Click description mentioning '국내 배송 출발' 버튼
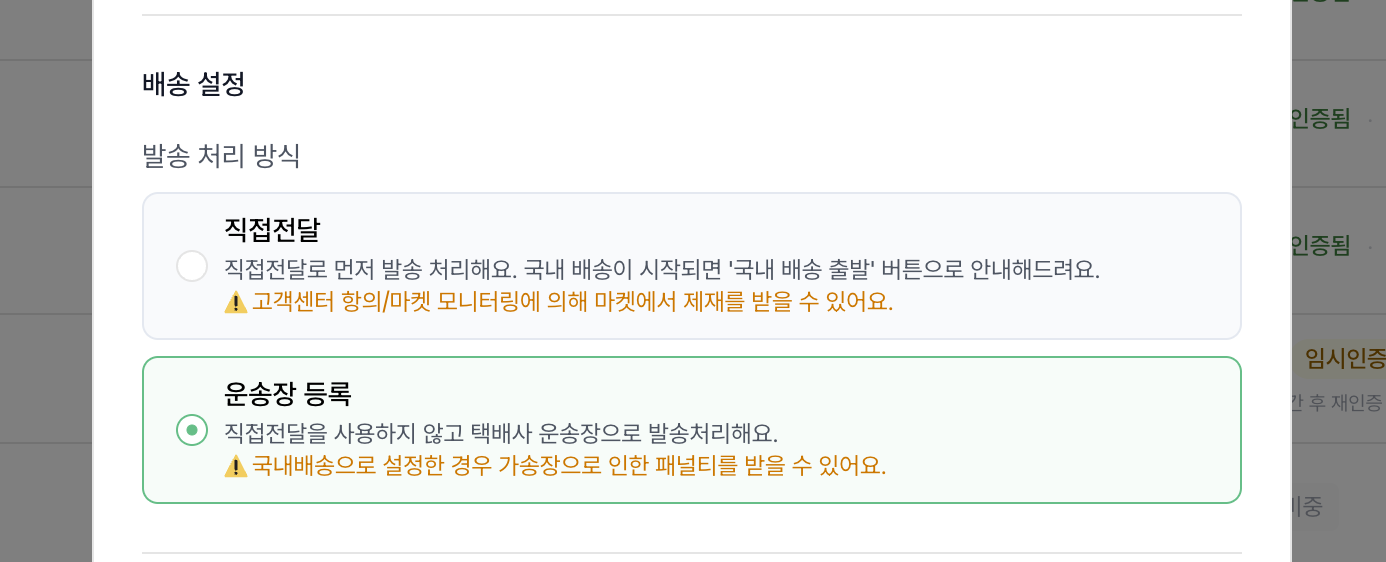The width and height of the screenshot is (1386, 562). point(662,270)
